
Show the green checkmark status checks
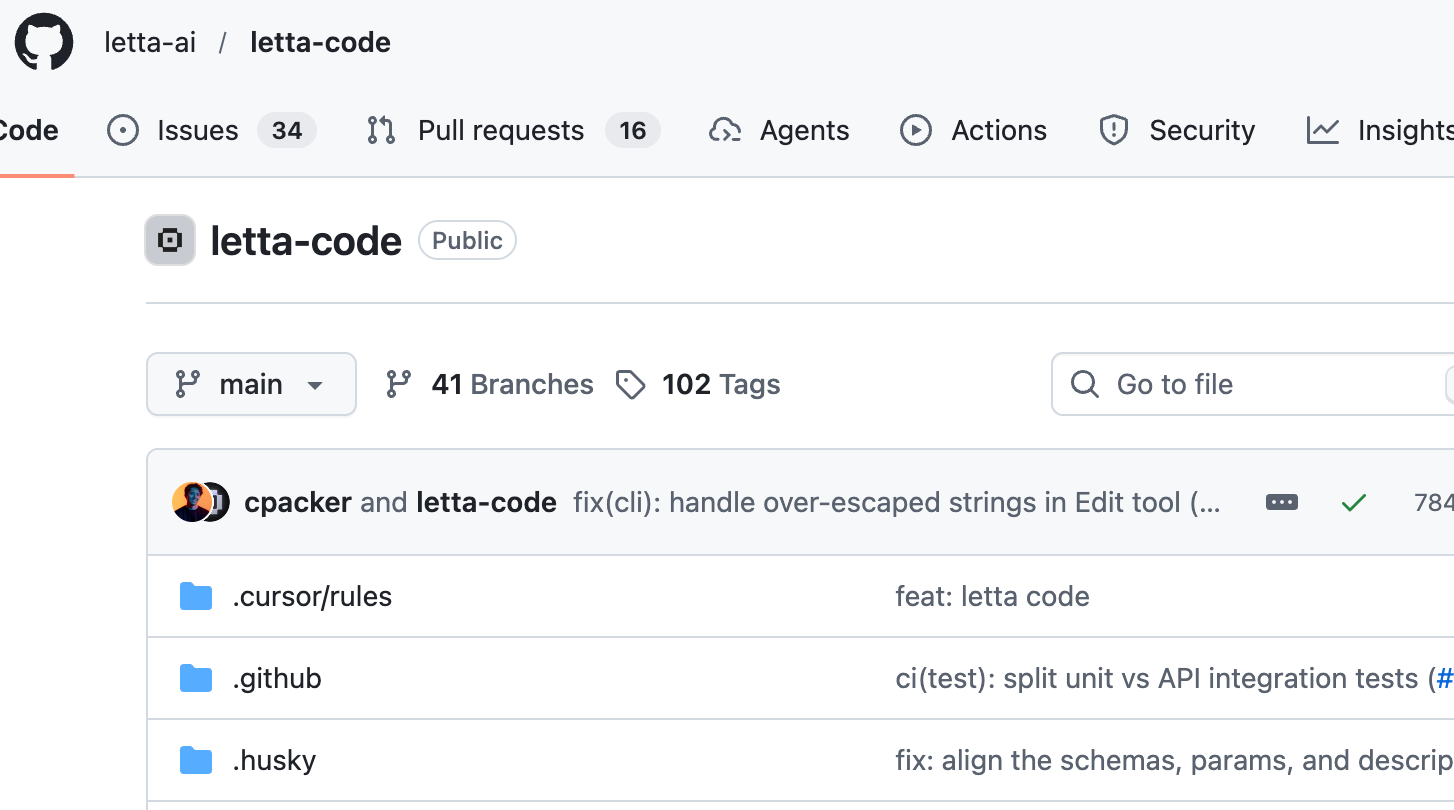(x=1354, y=503)
